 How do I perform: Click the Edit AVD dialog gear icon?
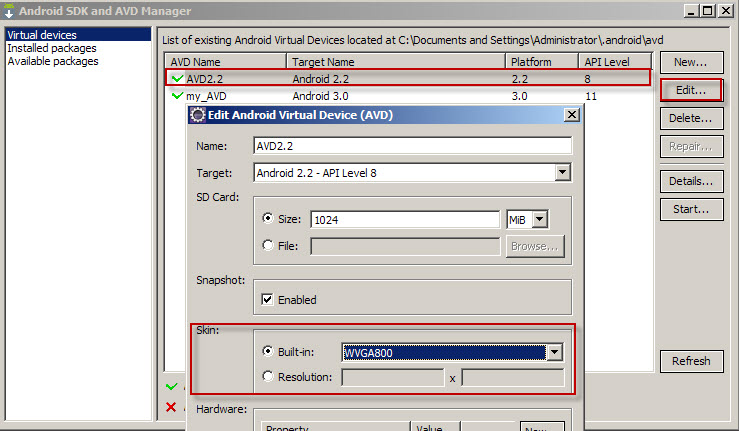tap(198, 115)
